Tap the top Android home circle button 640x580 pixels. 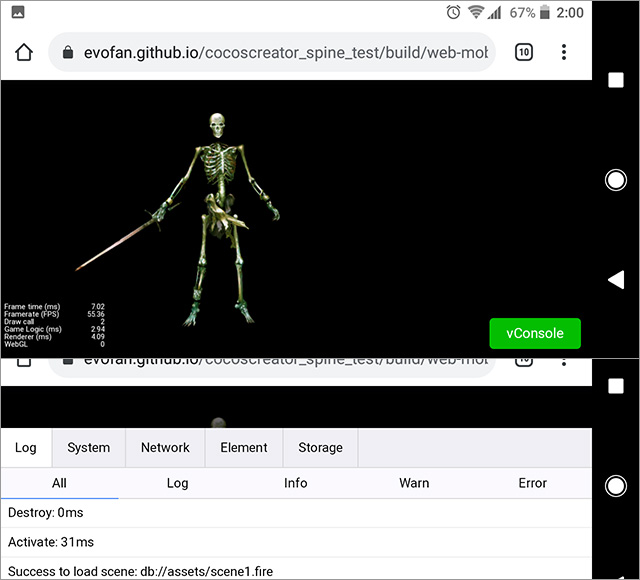click(616, 180)
